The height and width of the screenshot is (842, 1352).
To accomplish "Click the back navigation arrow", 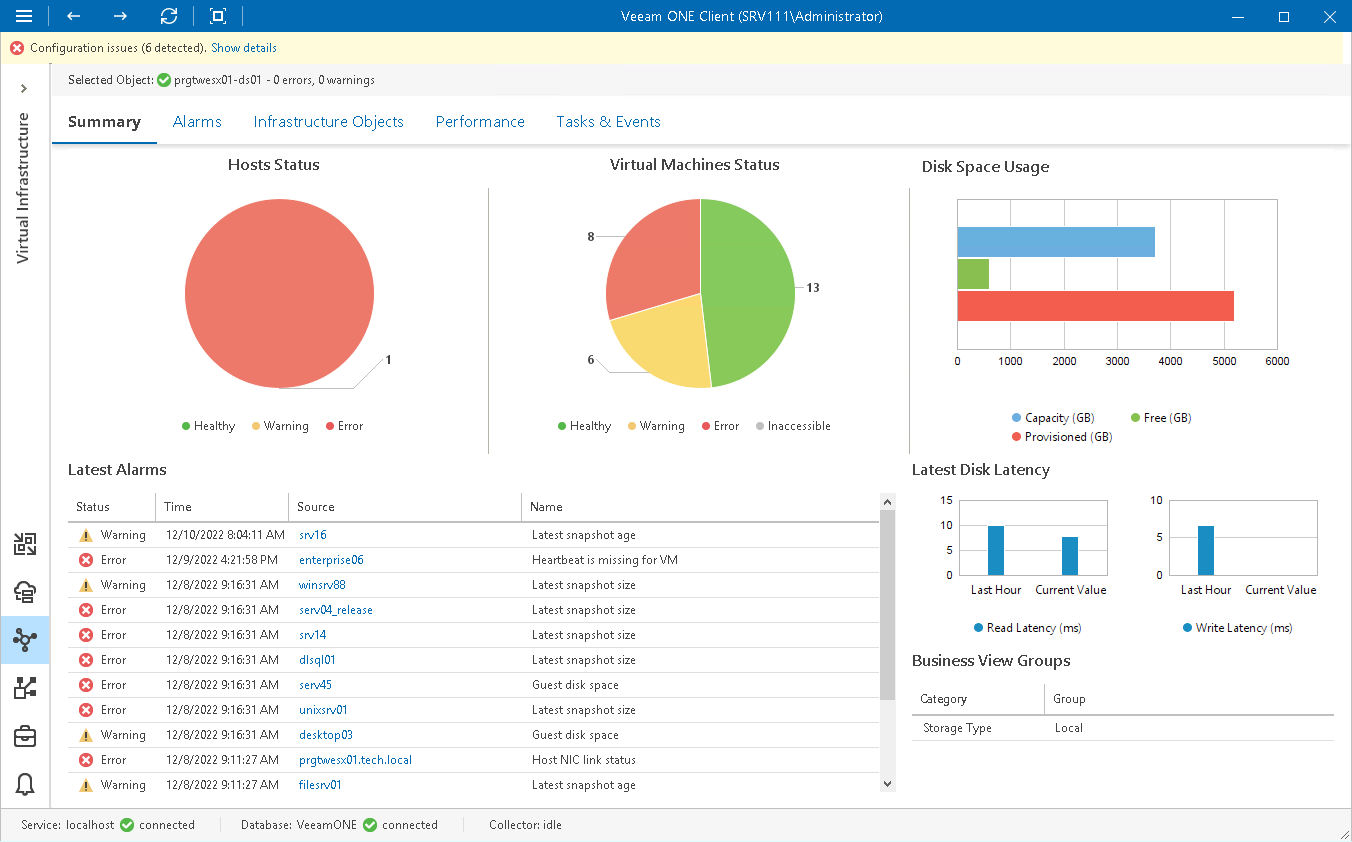I will tap(72, 16).
